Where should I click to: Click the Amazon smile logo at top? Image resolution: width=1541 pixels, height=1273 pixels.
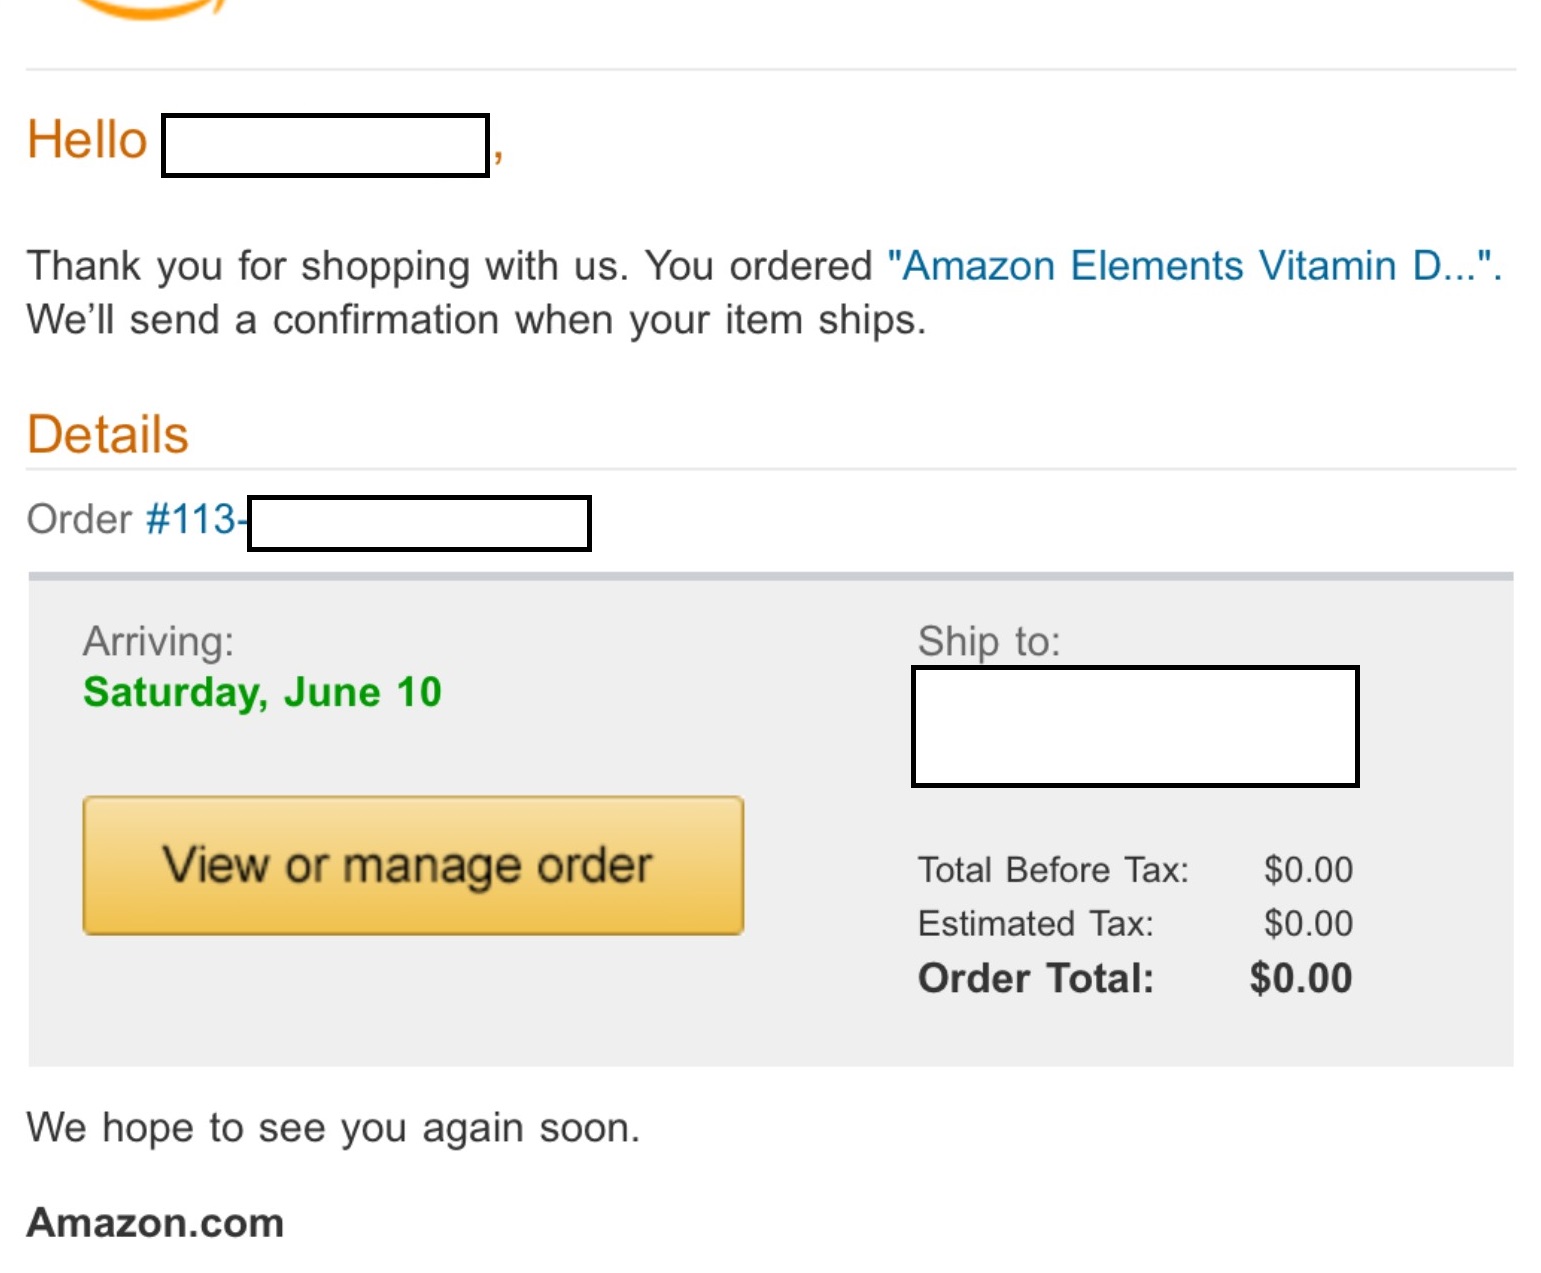(x=150, y=10)
